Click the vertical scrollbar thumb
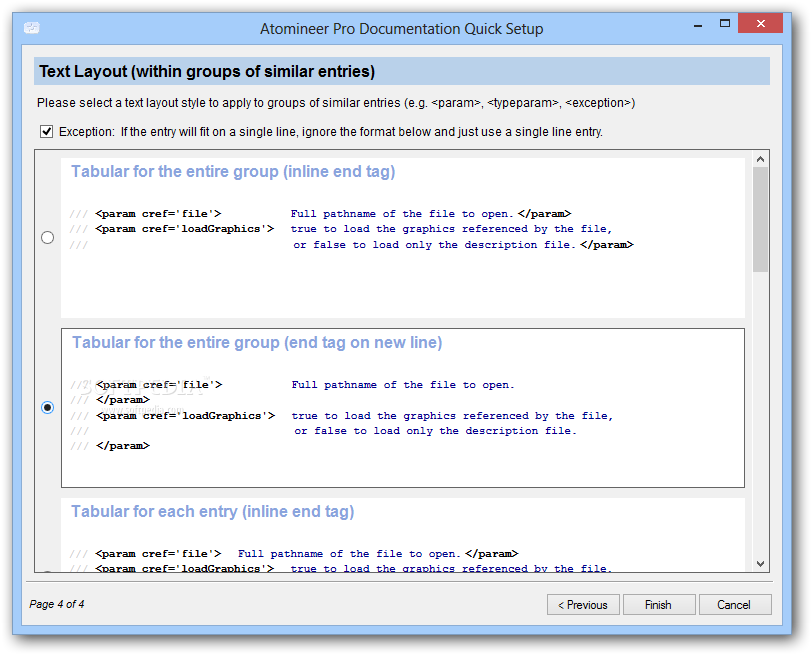 pos(760,220)
